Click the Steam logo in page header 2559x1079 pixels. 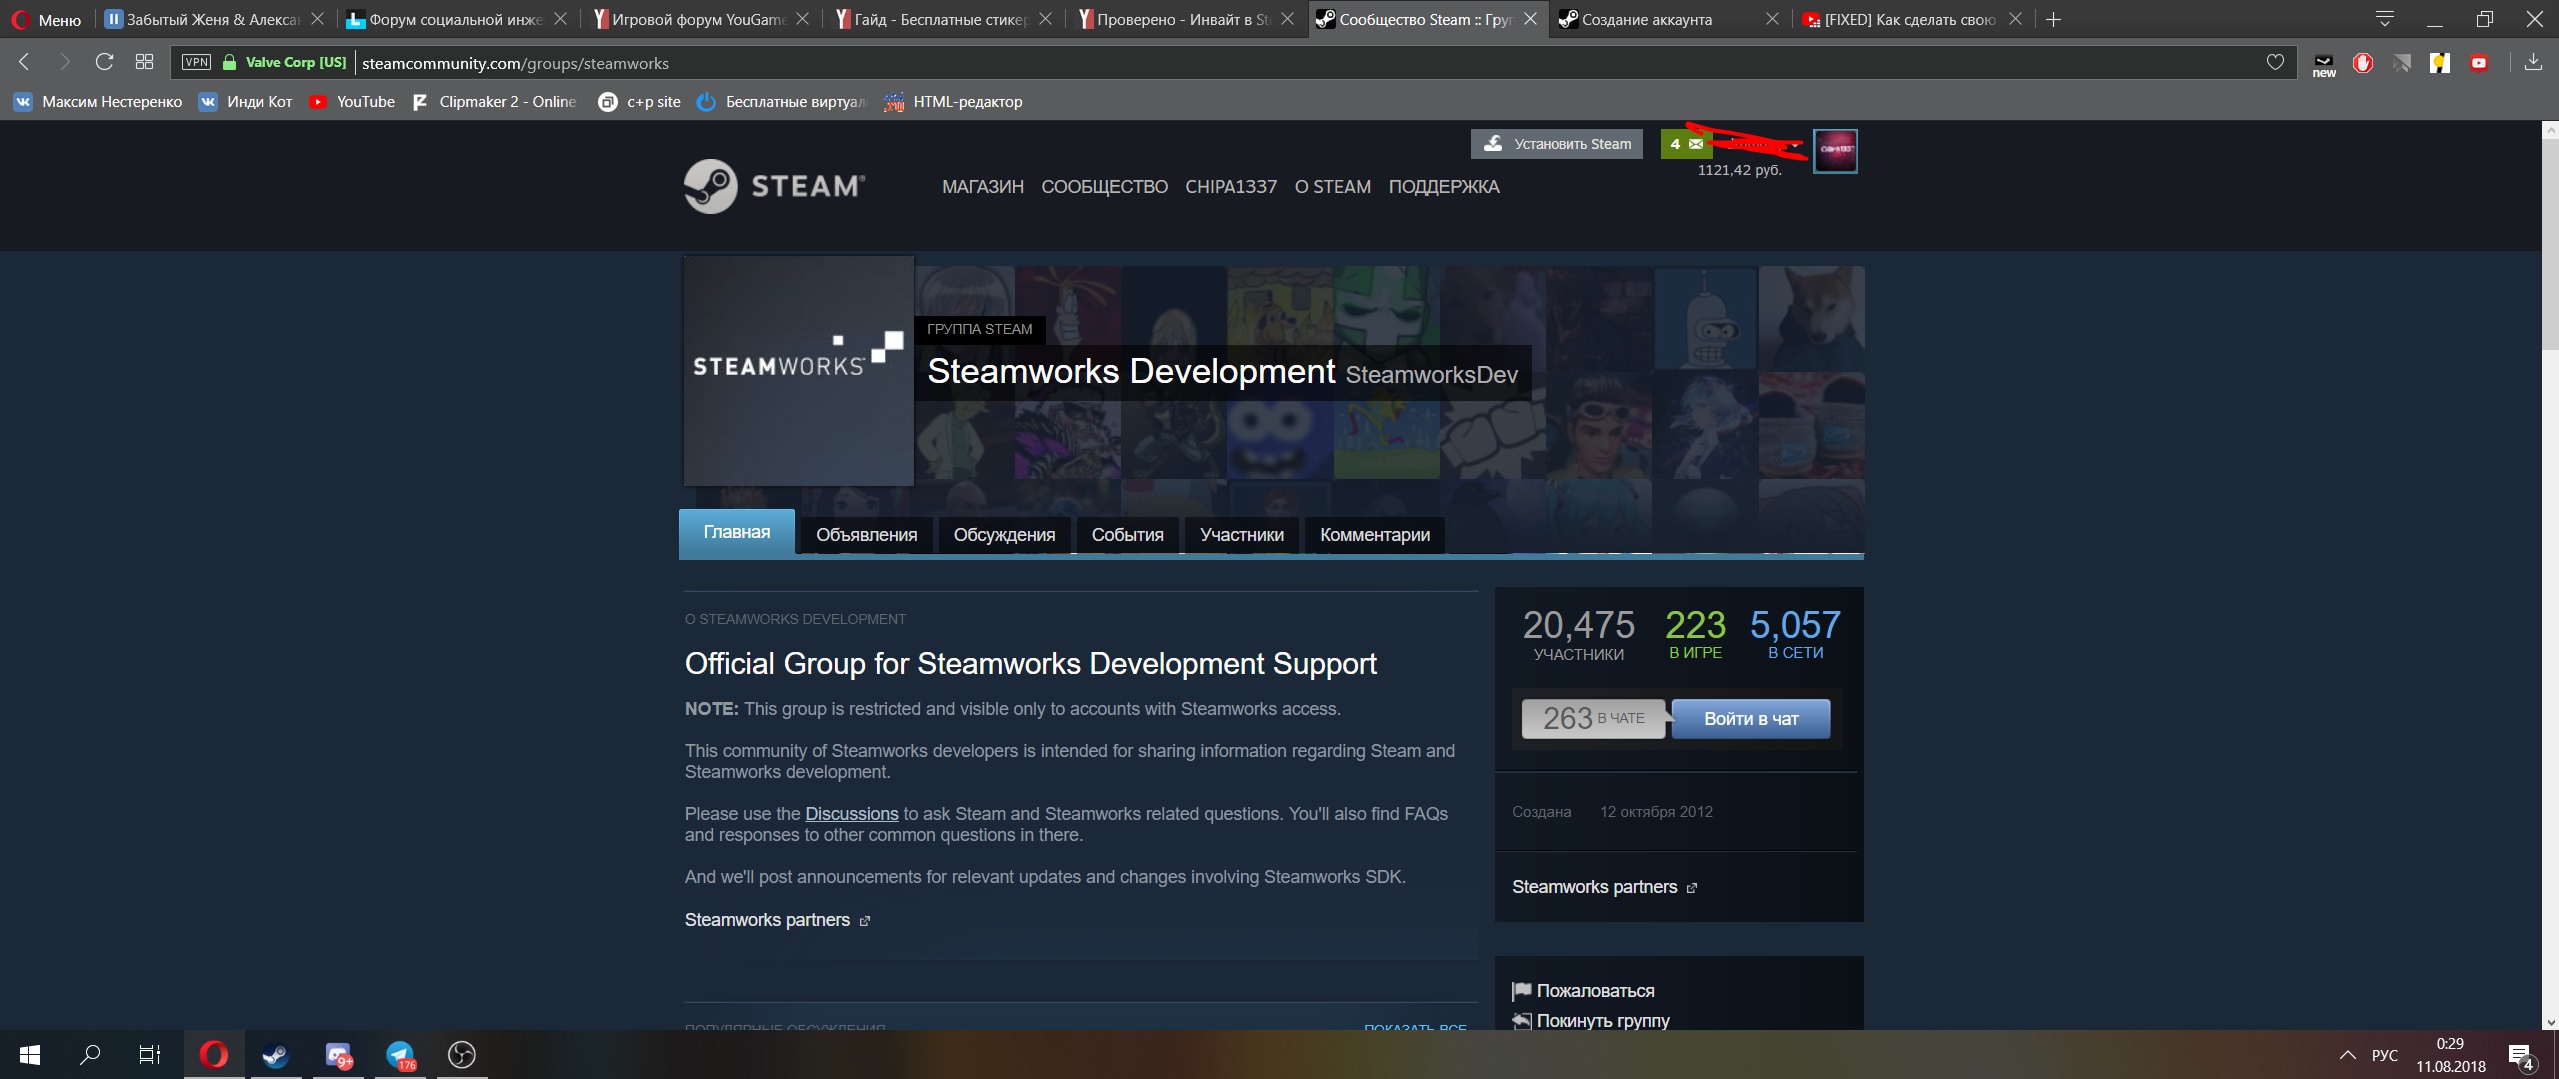click(x=774, y=186)
